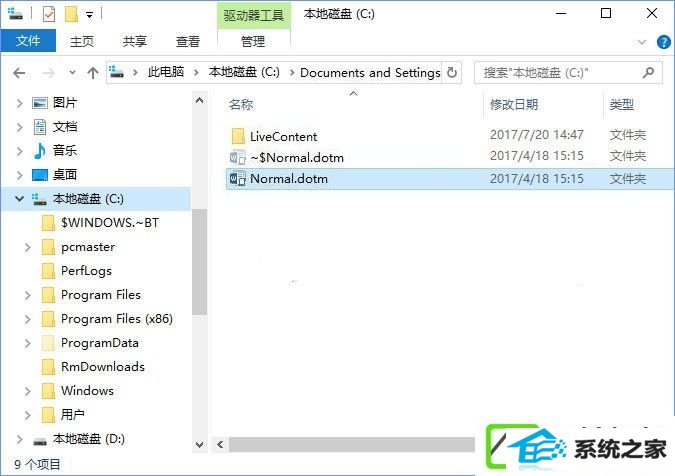Click the Back navigation arrow
675x476 pixels.
(19, 73)
